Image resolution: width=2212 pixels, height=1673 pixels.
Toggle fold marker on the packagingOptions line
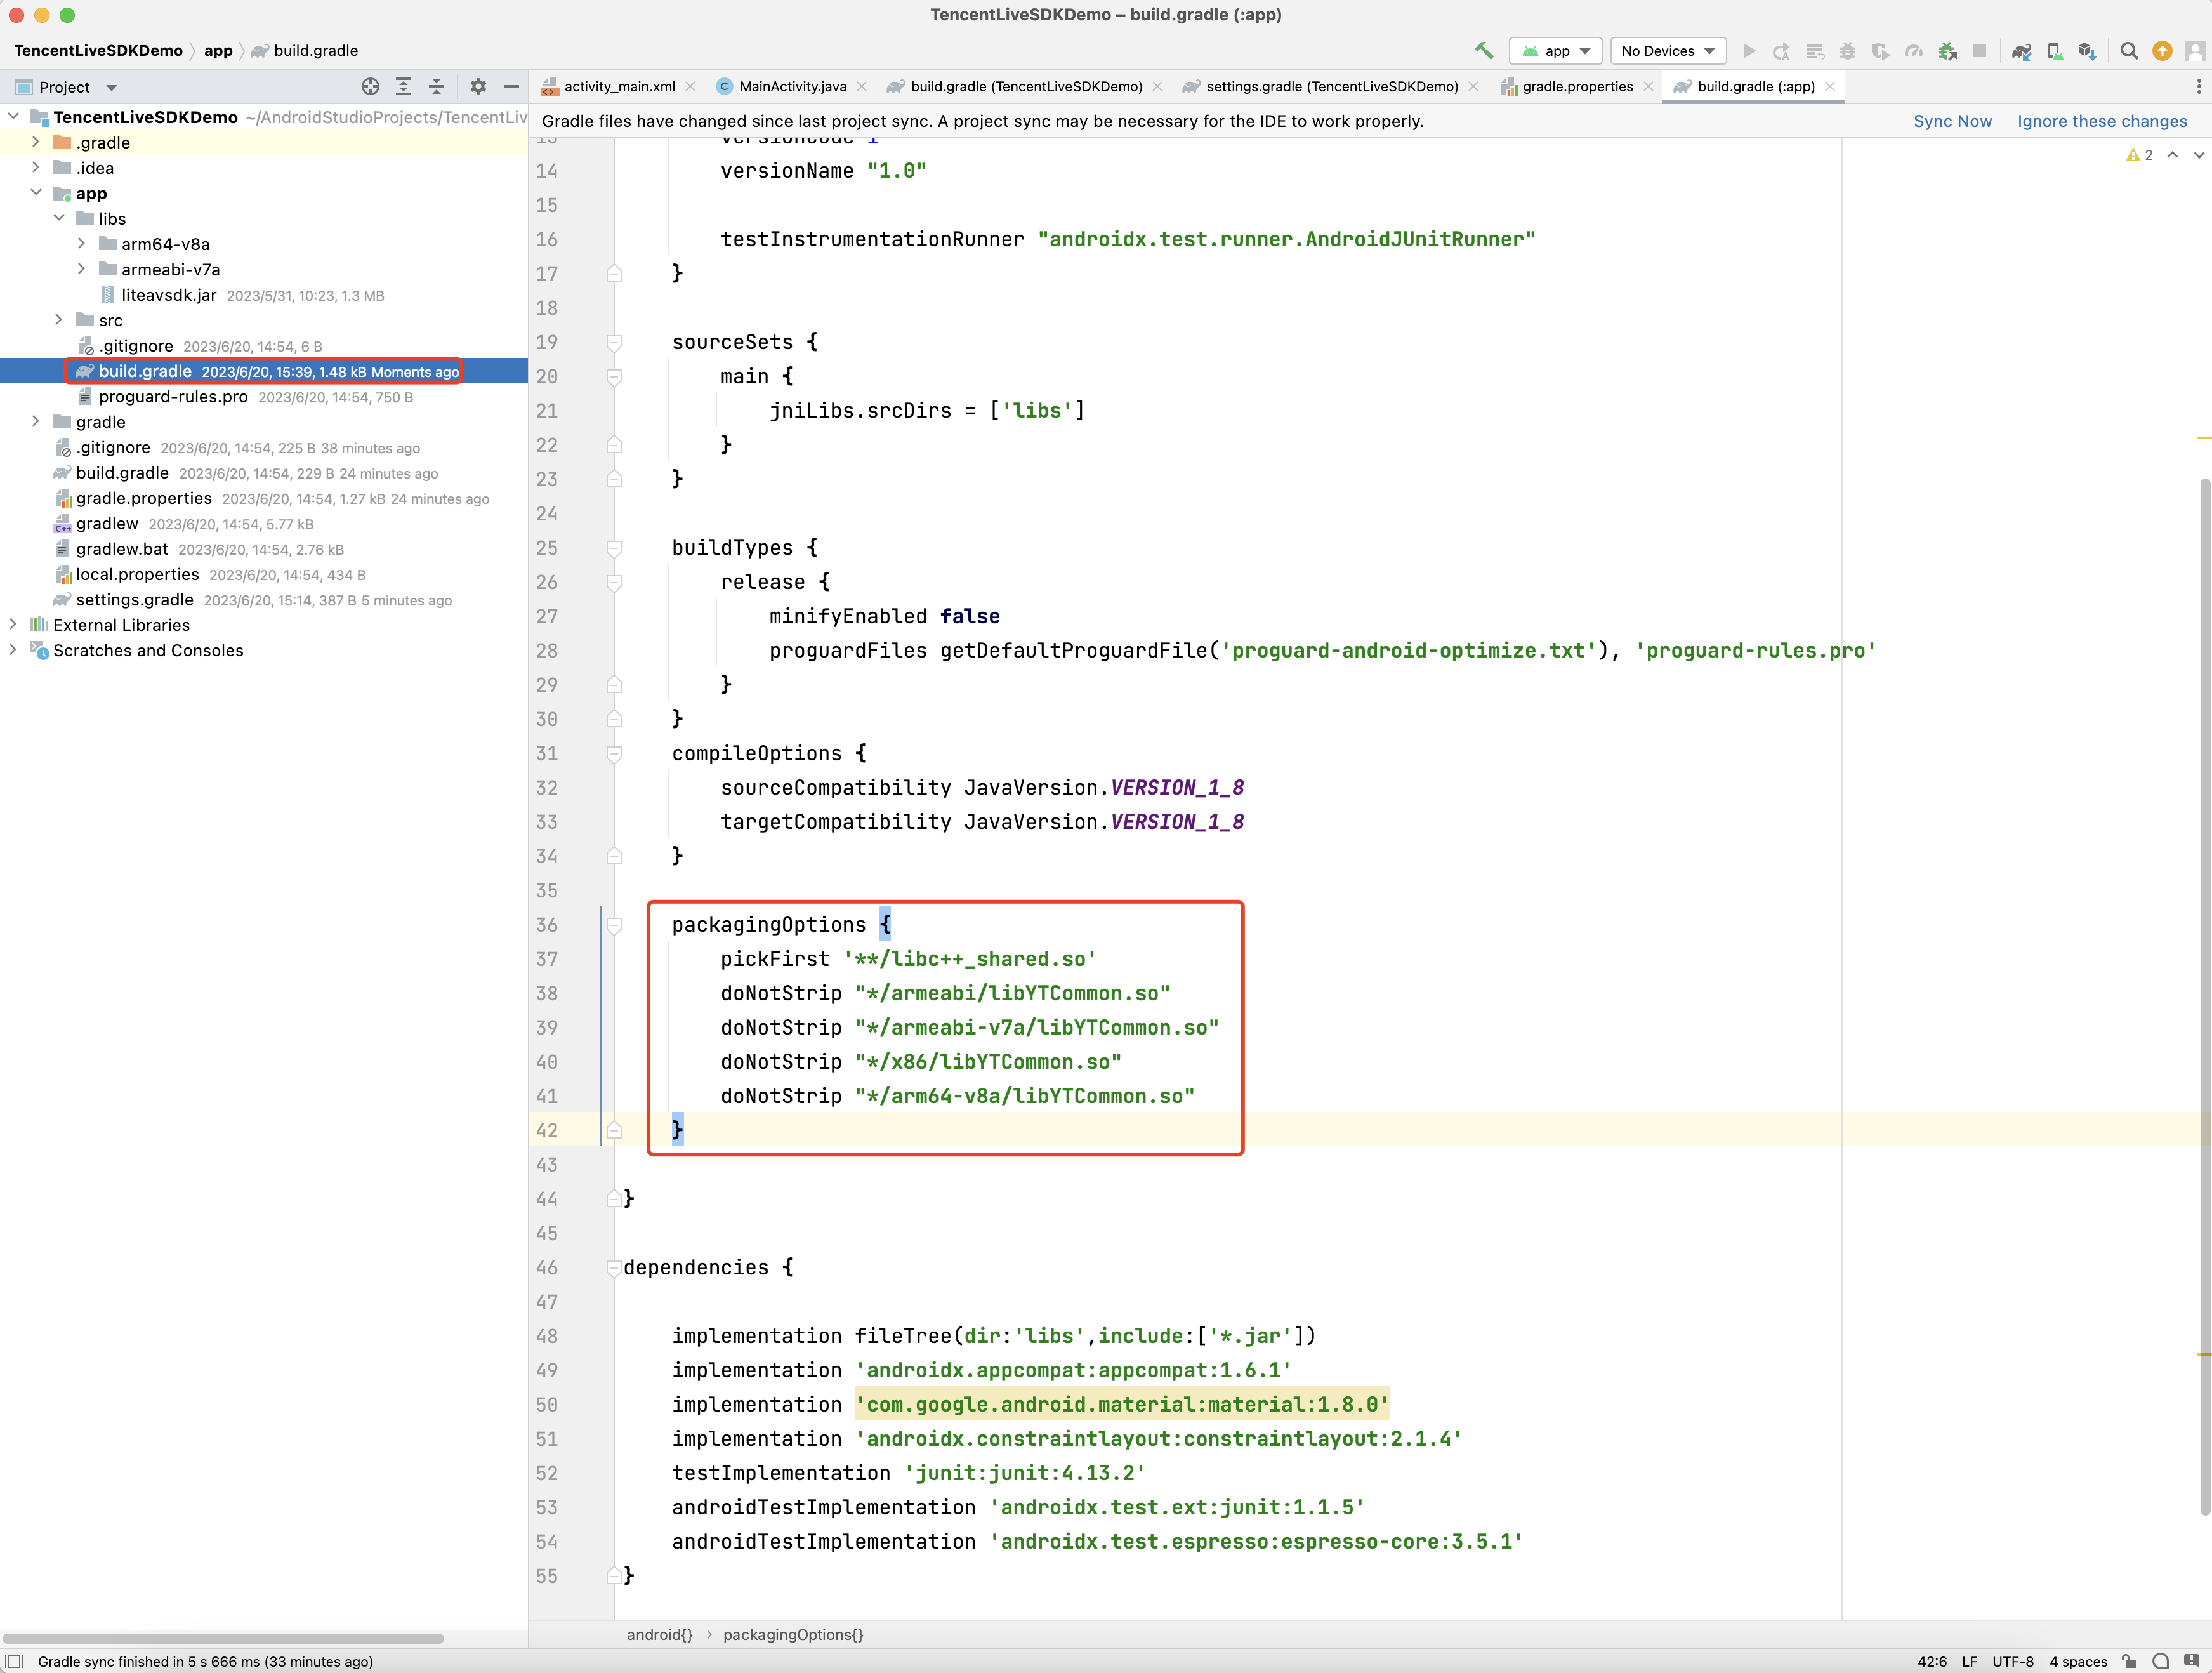tap(614, 925)
